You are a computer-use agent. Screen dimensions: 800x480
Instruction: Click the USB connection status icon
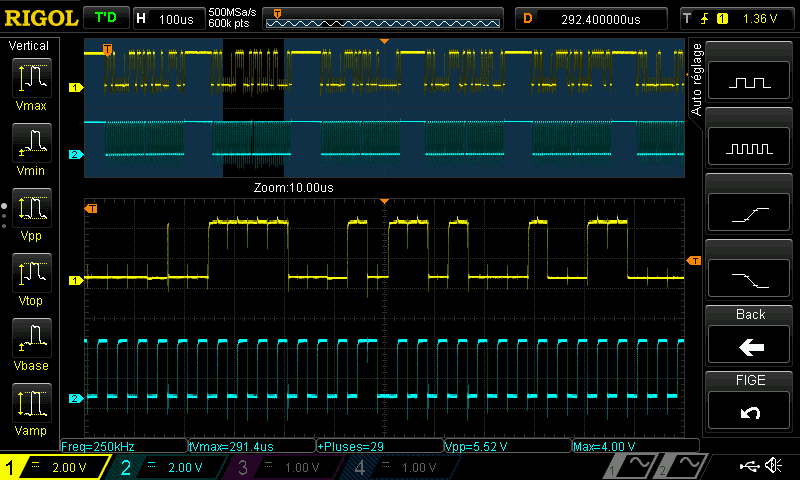[749, 465]
